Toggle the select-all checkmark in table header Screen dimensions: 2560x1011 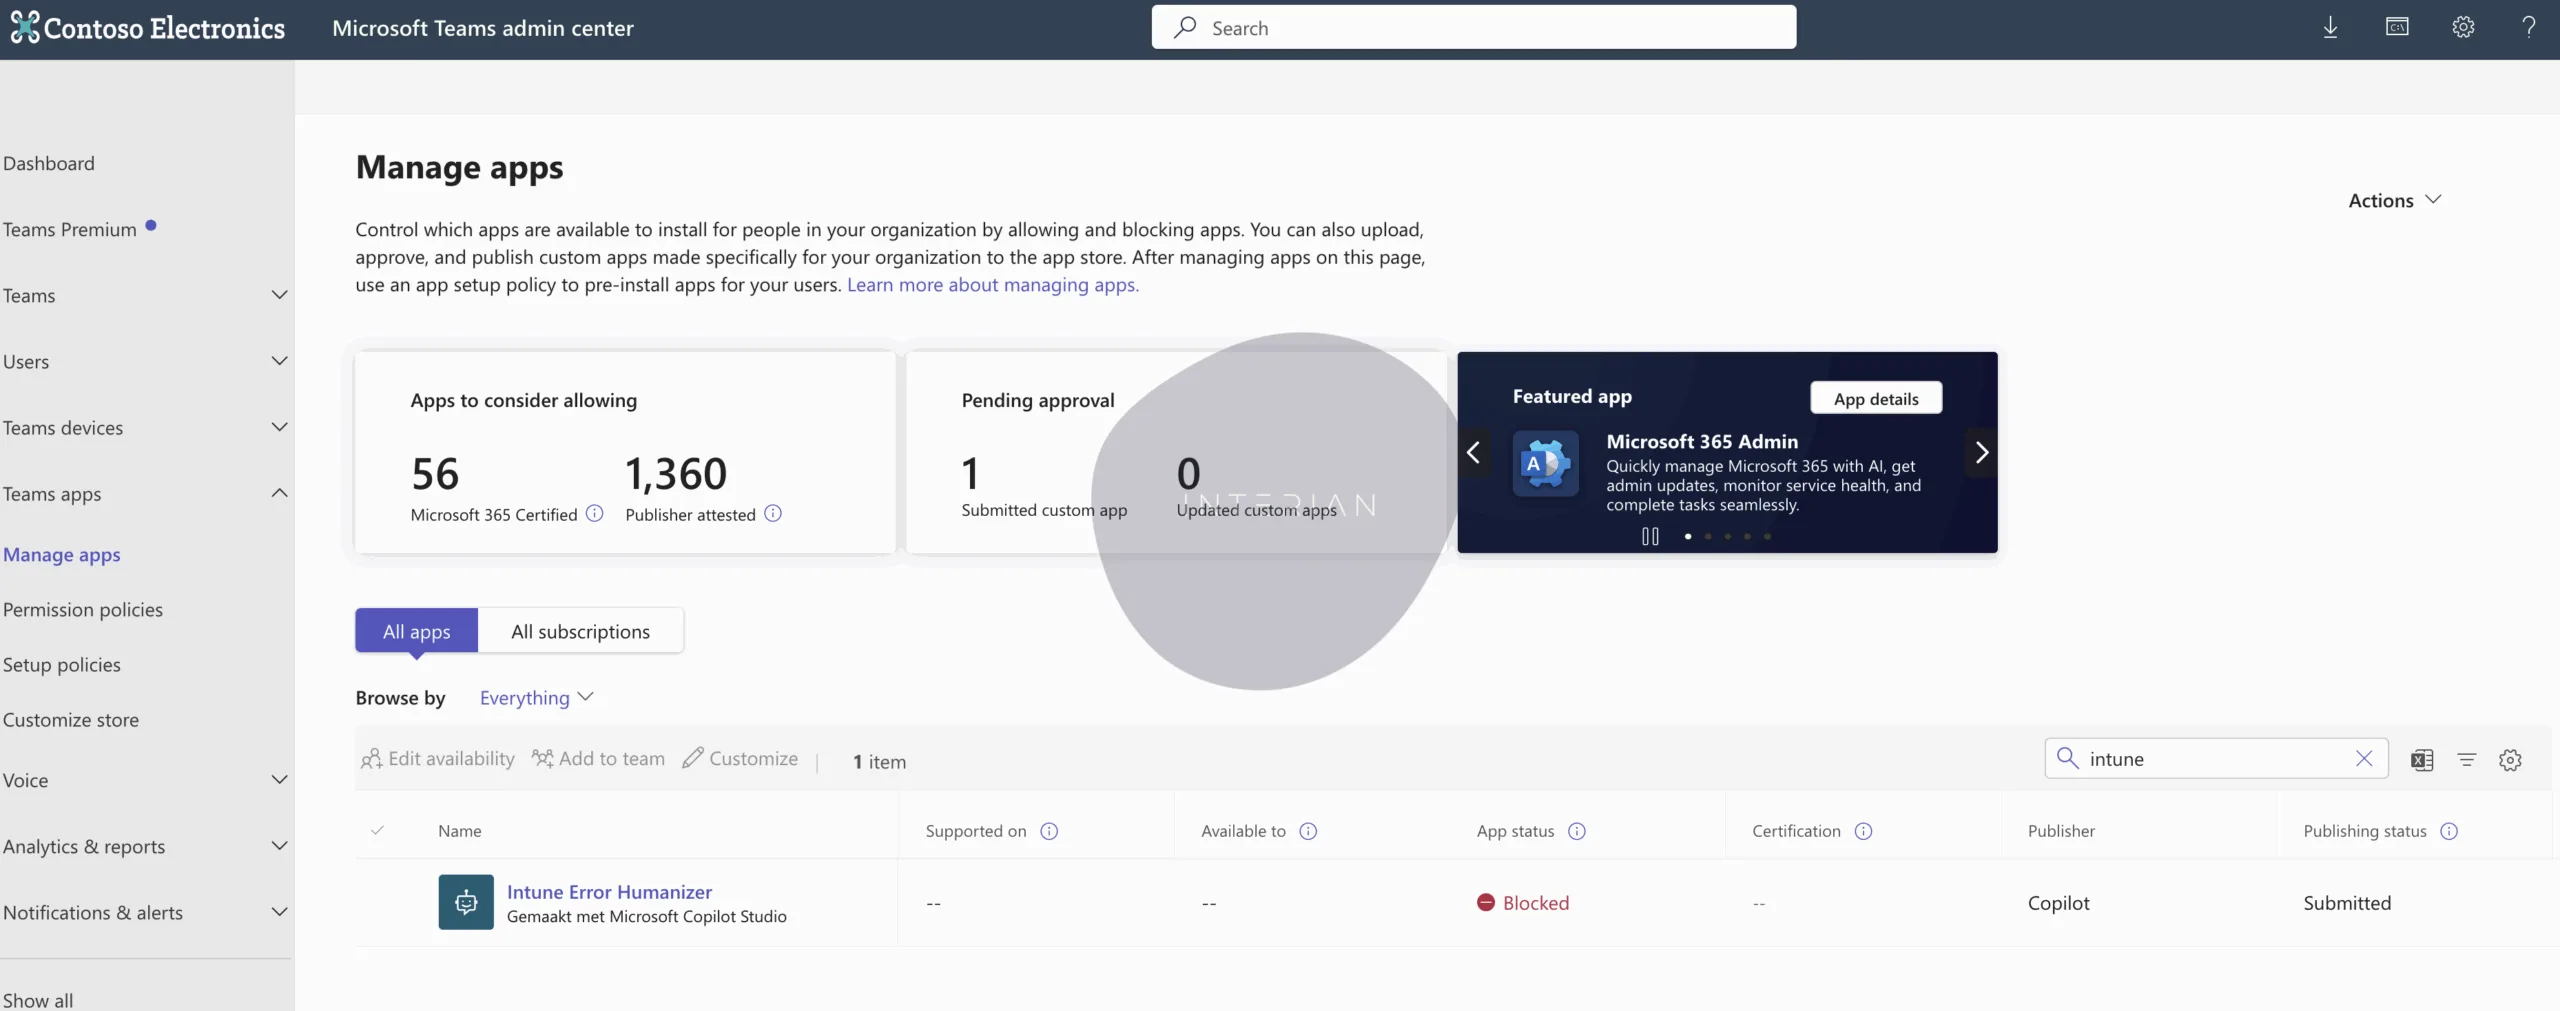(x=377, y=831)
